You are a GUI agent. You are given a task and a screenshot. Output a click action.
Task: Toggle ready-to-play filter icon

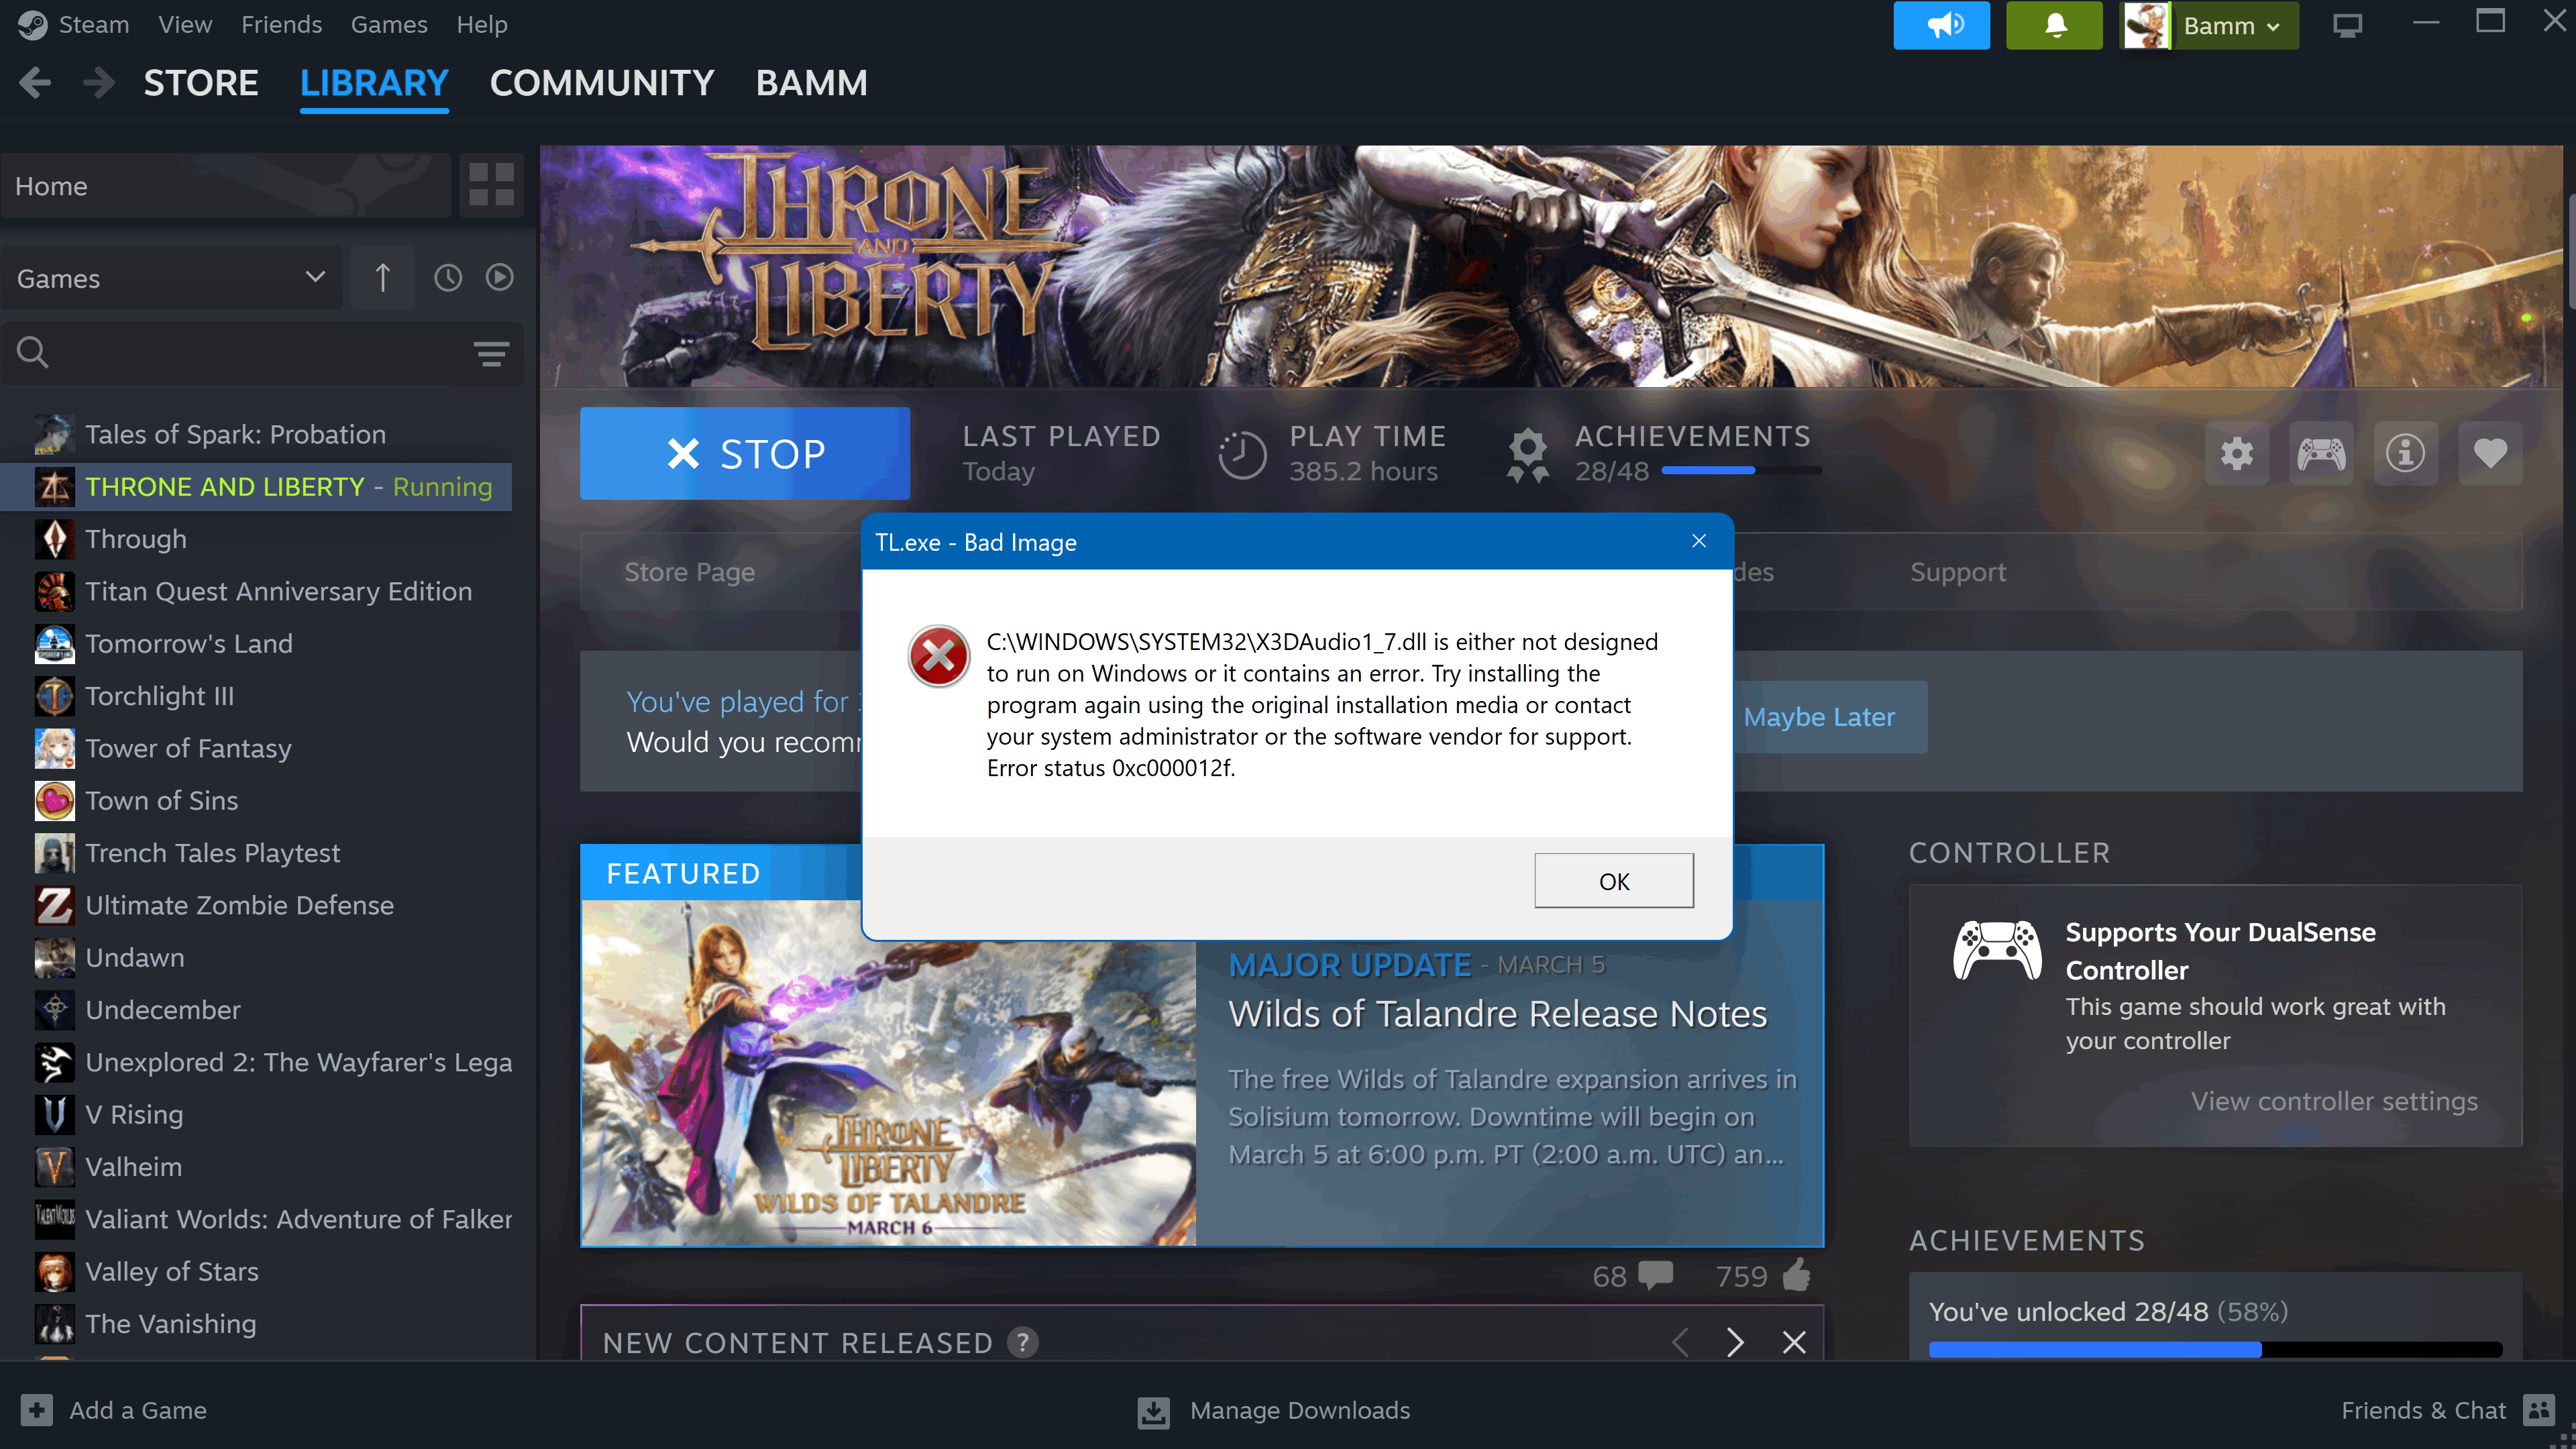click(499, 278)
